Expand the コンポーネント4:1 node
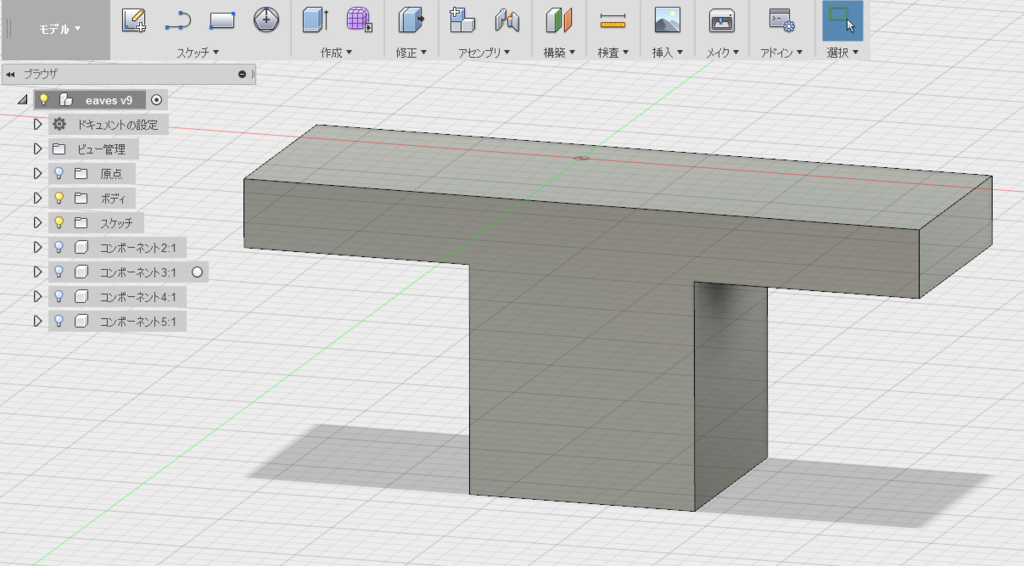Viewport: 1024px width, 566px height. click(37, 296)
